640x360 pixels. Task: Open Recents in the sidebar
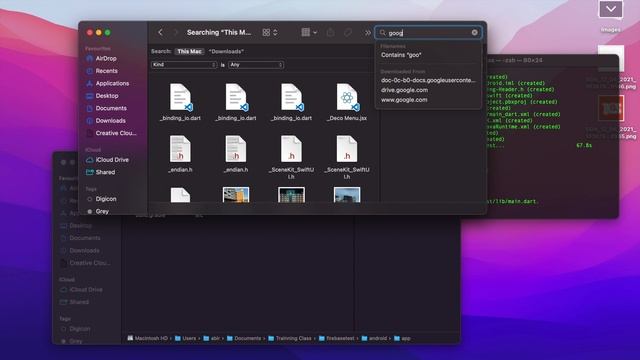click(107, 71)
